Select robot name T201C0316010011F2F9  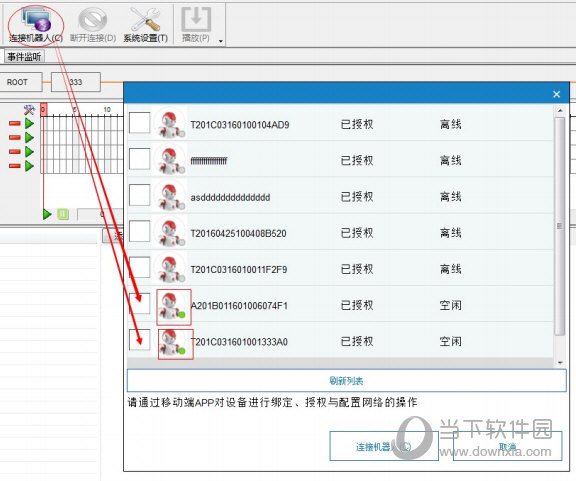(x=238, y=270)
